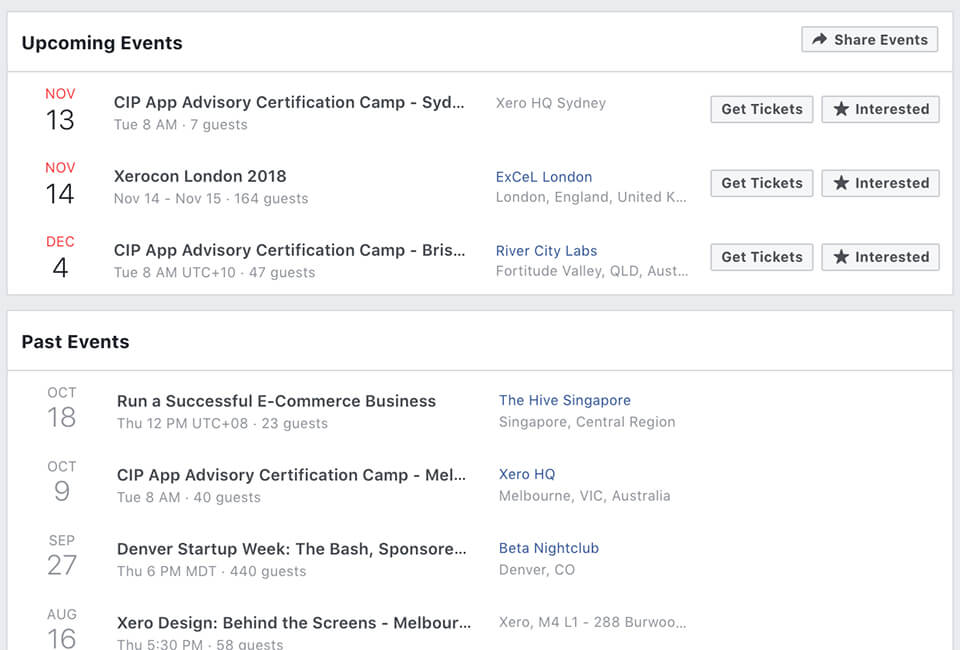The width and height of the screenshot is (960, 650).
Task: Open Xero HQ Melbourne venue link
Action: coord(527,474)
